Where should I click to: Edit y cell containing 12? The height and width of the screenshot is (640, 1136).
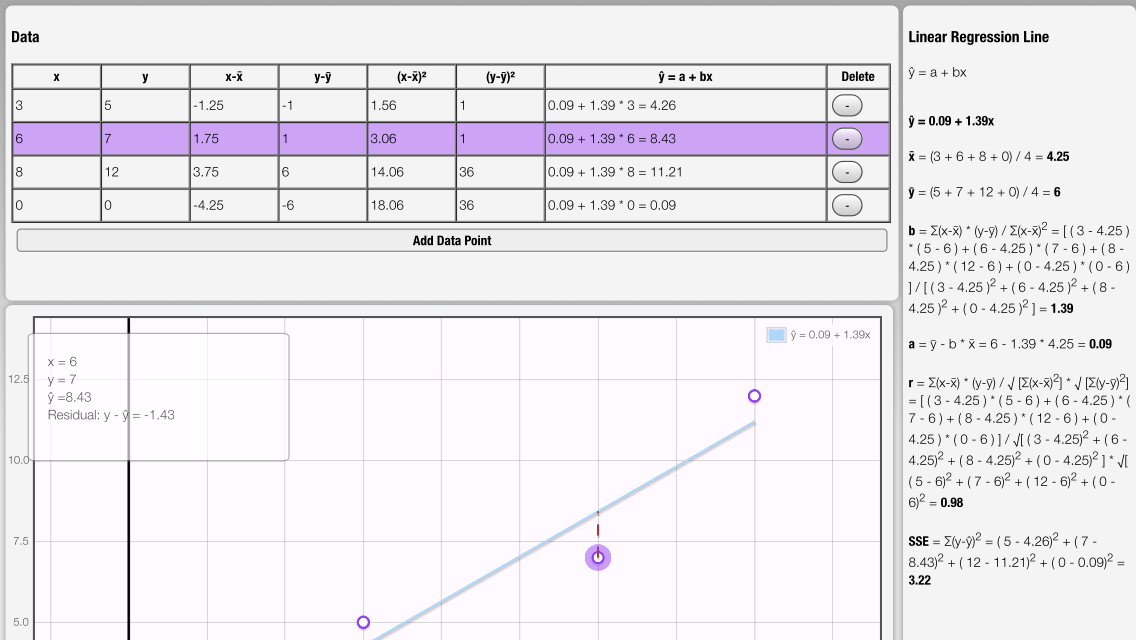(145, 173)
